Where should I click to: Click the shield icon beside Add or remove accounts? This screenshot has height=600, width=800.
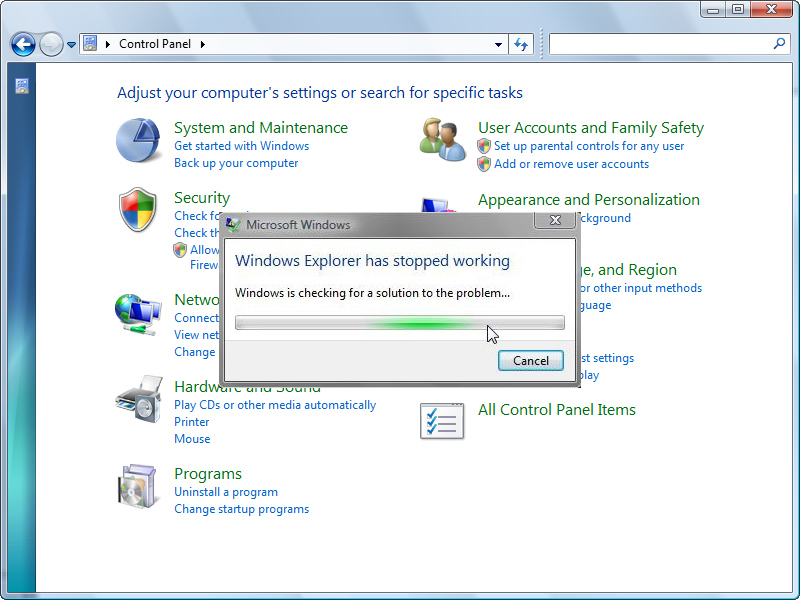[484, 164]
